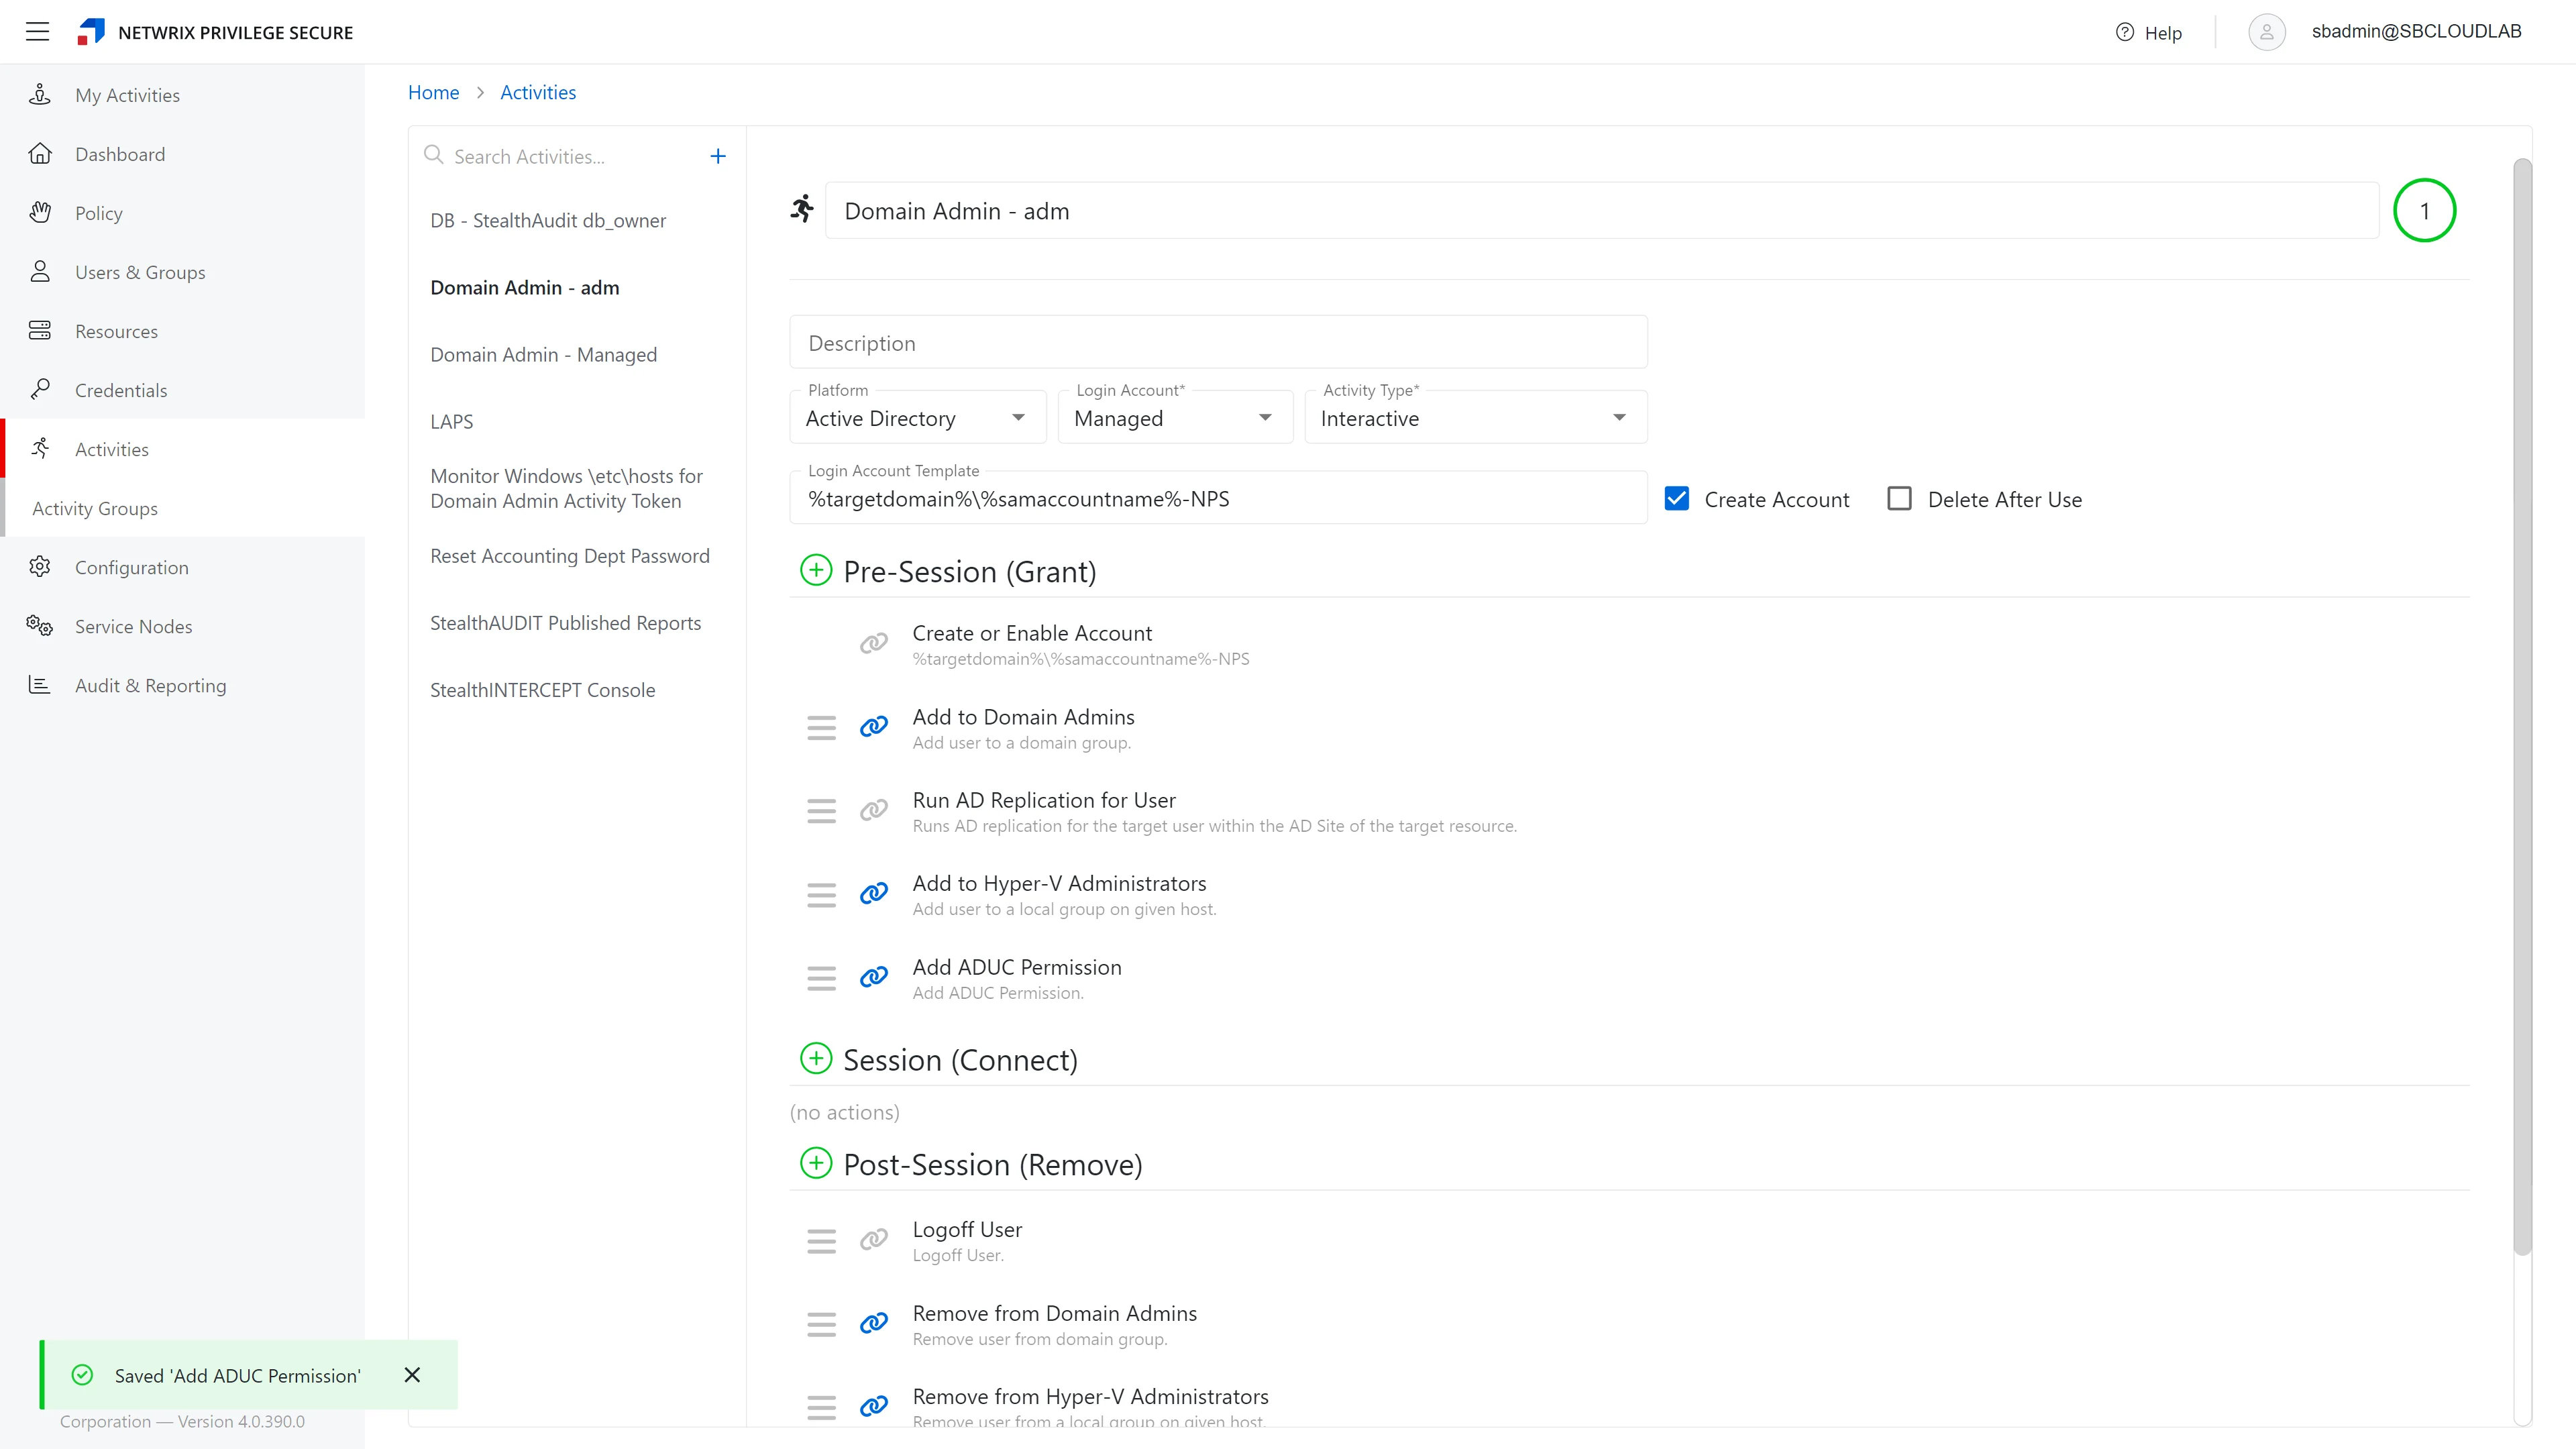Click the Netwrix Privilege Secure logo
2576x1449 pixels.
click(91, 32)
